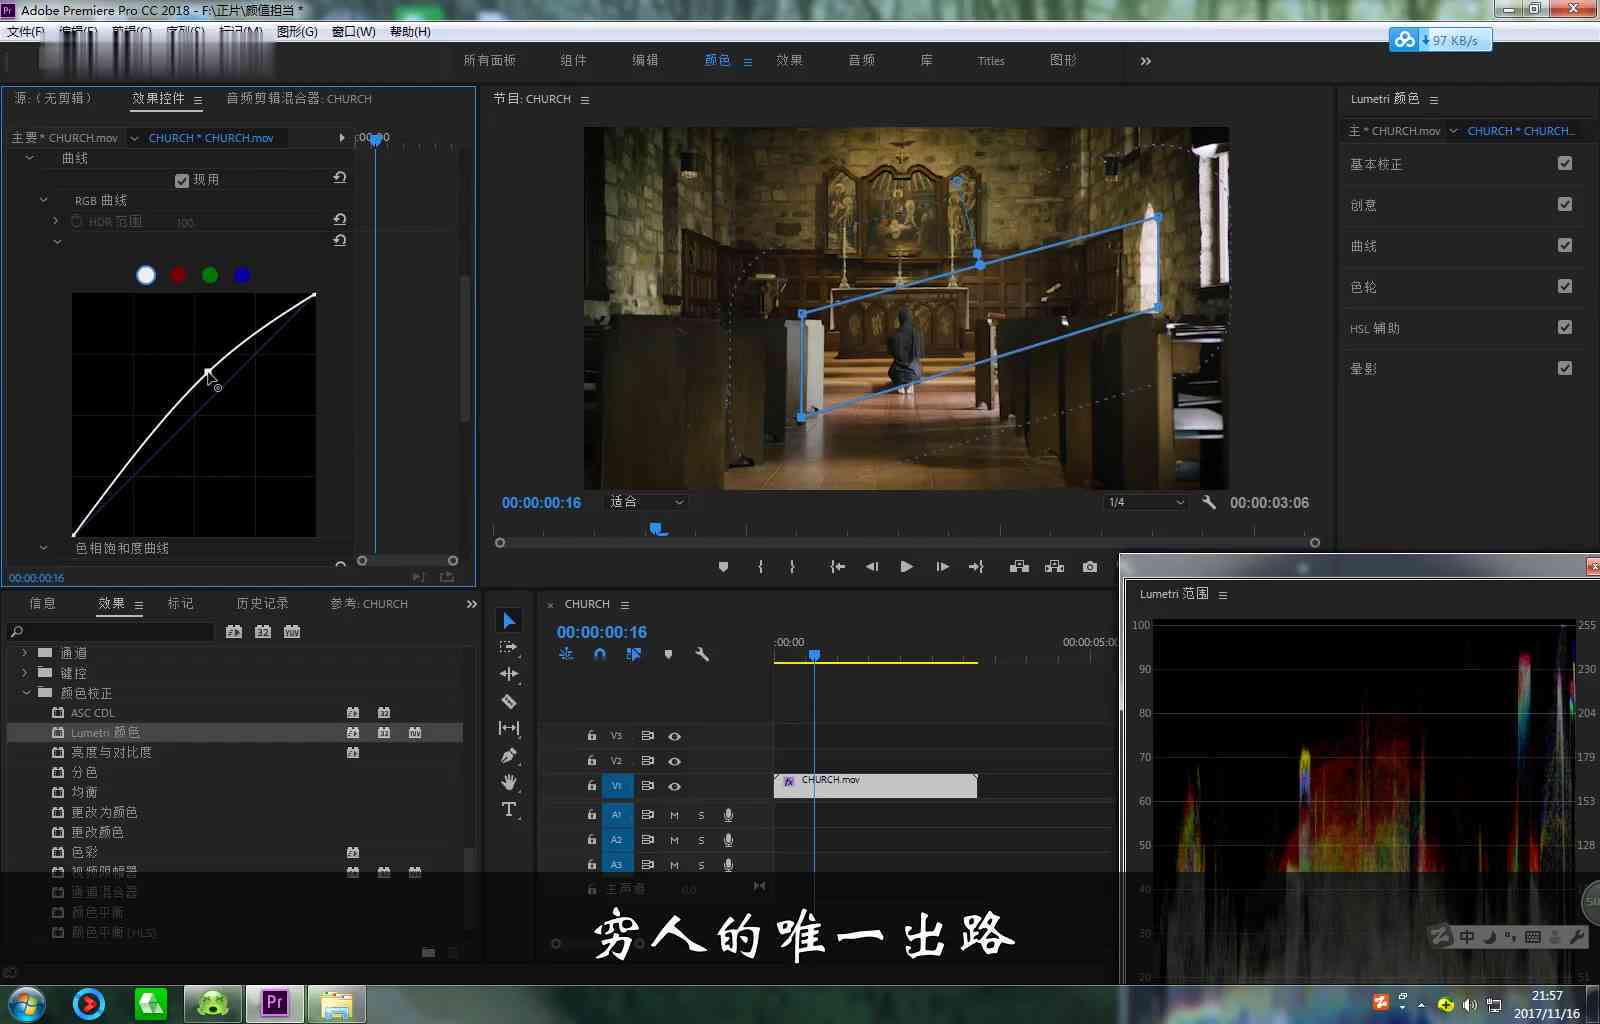Open Program monitor settings wrench

[1209, 502]
